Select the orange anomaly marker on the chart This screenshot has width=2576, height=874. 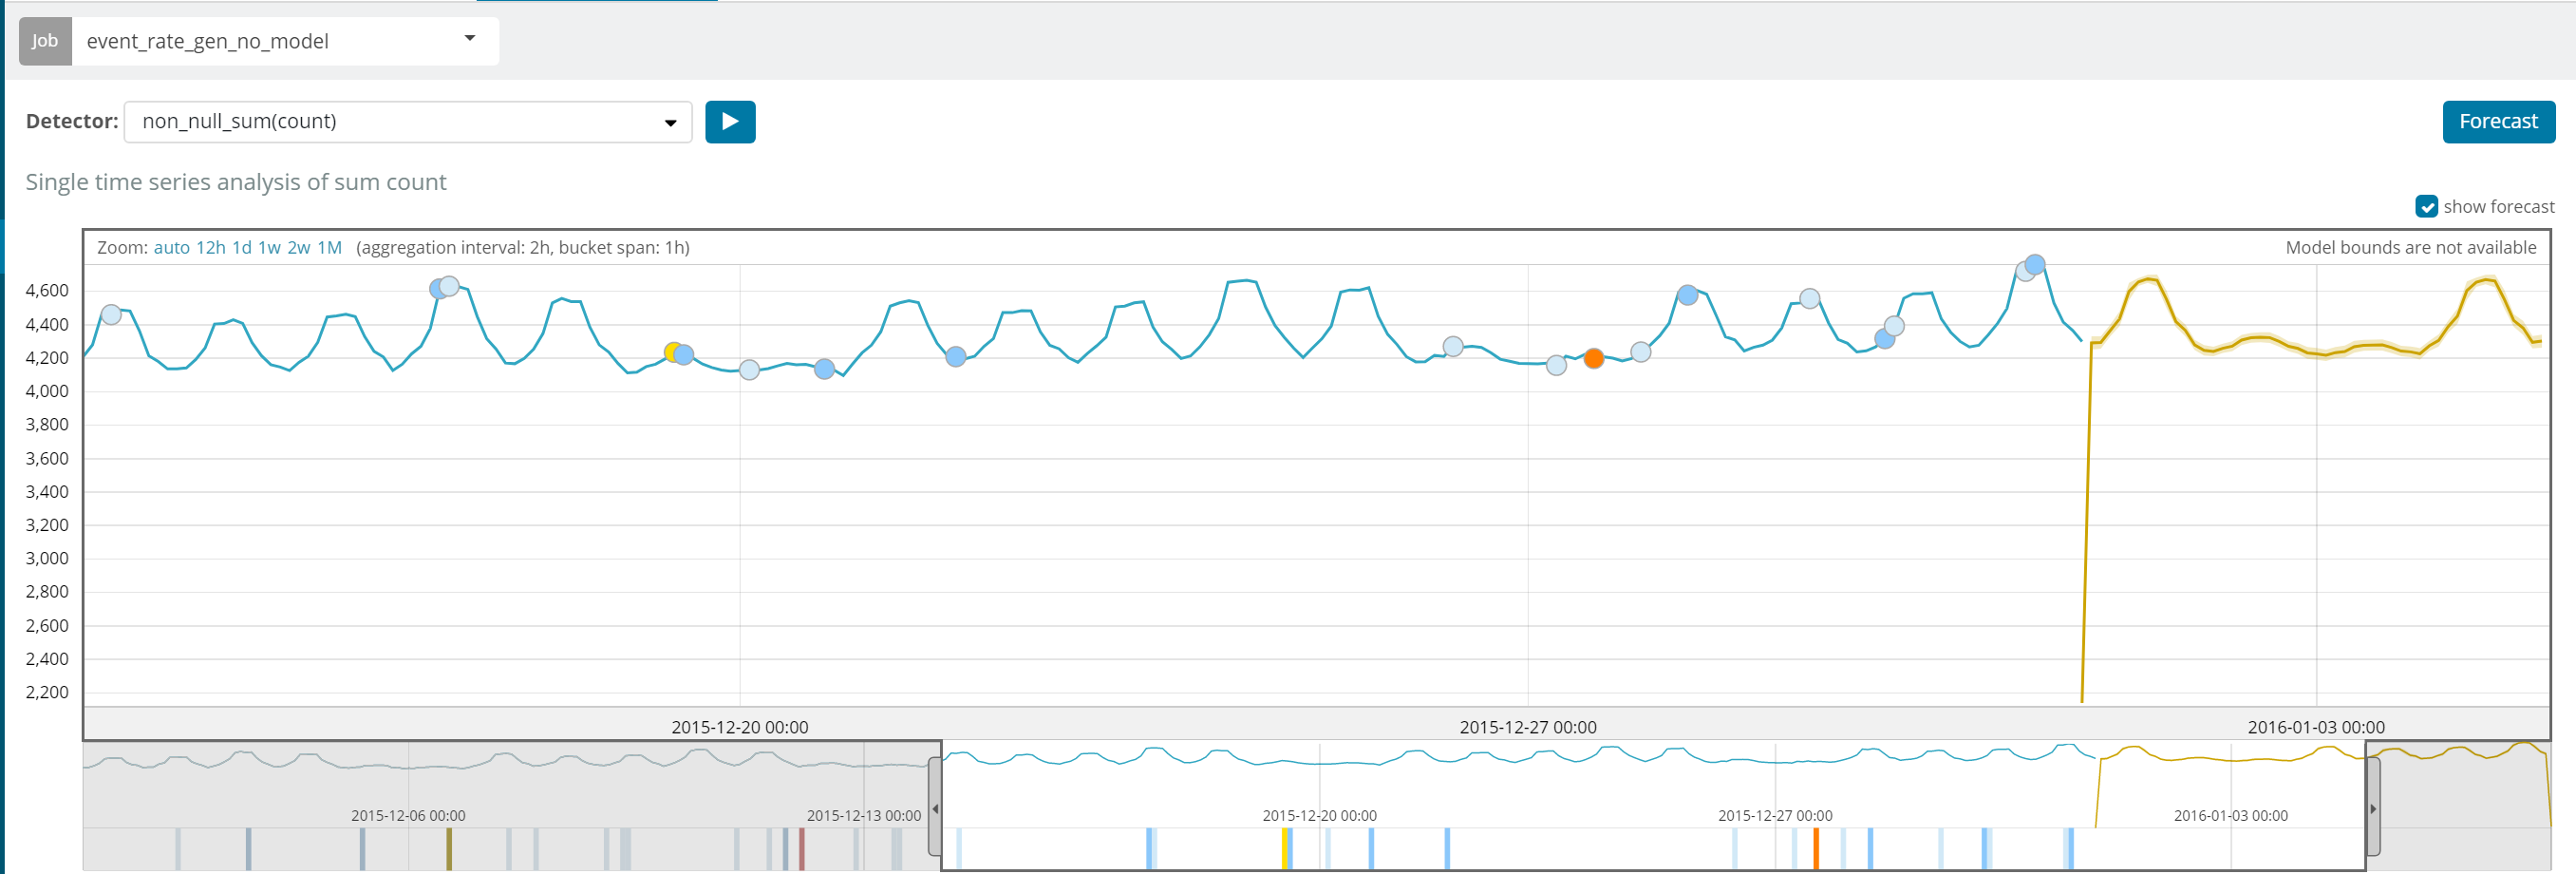1594,358
